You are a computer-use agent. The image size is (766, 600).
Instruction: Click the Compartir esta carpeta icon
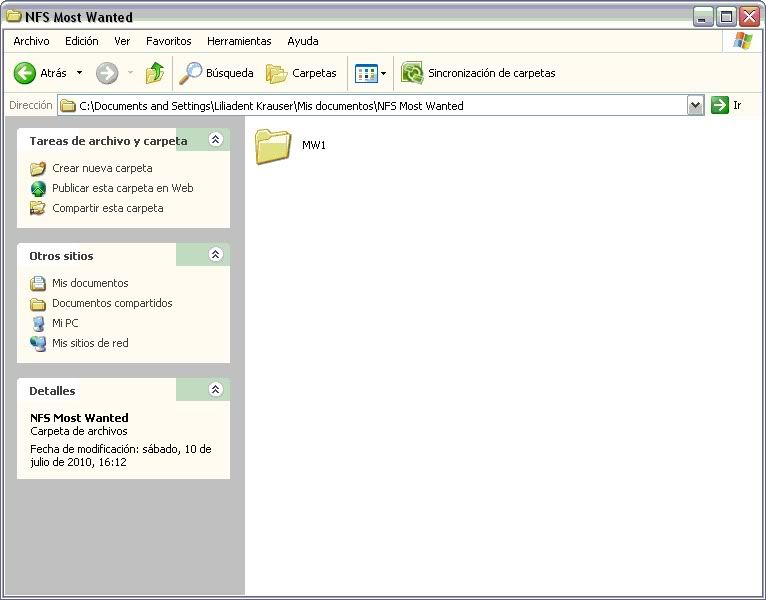[38, 209]
